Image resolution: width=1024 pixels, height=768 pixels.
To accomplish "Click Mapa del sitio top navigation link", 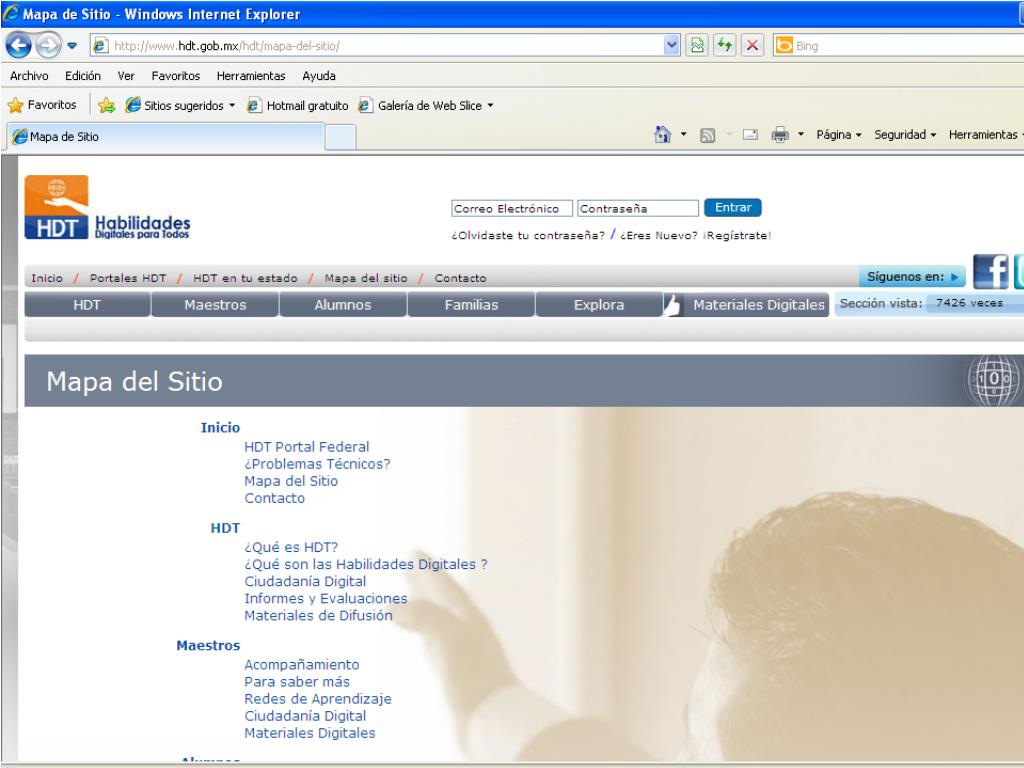I will click(x=366, y=278).
